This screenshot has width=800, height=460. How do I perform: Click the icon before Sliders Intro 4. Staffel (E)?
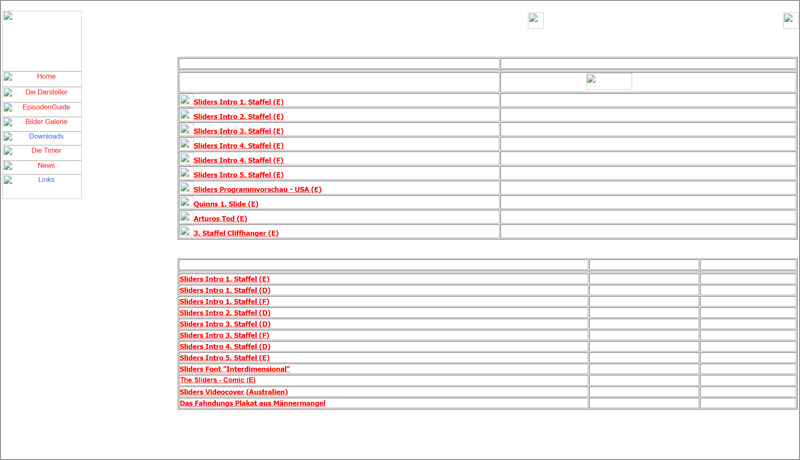point(185,144)
